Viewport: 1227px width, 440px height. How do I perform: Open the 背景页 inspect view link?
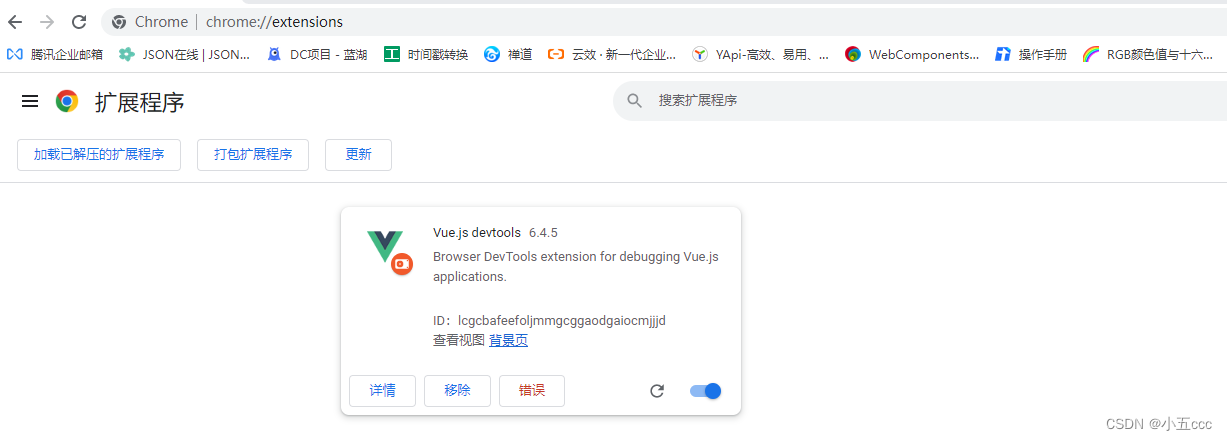(x=508, y=341)
